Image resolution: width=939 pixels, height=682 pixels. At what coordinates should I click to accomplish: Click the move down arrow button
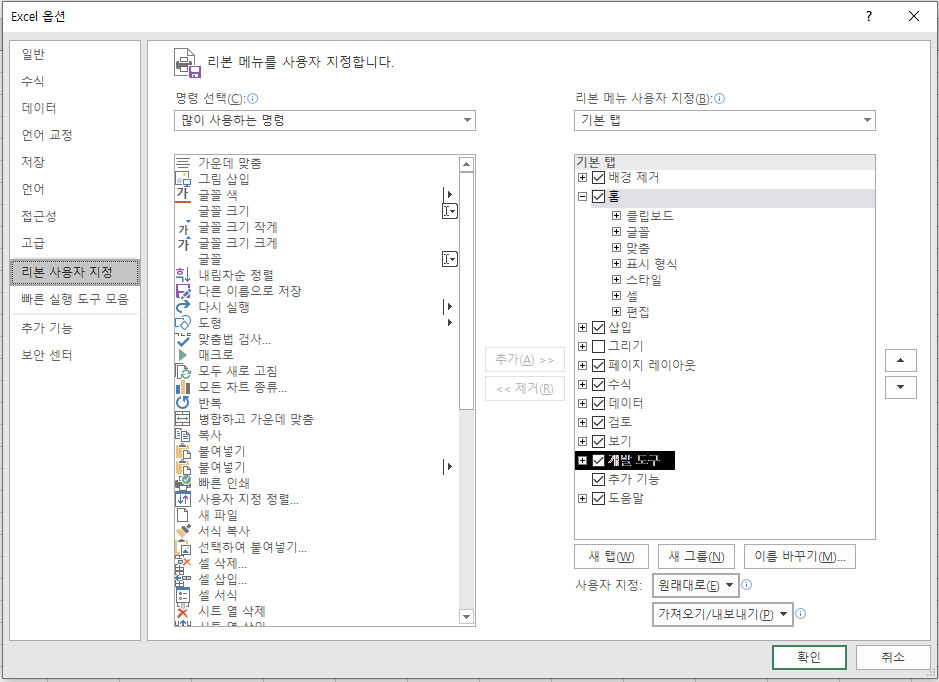tap(900, 387)
